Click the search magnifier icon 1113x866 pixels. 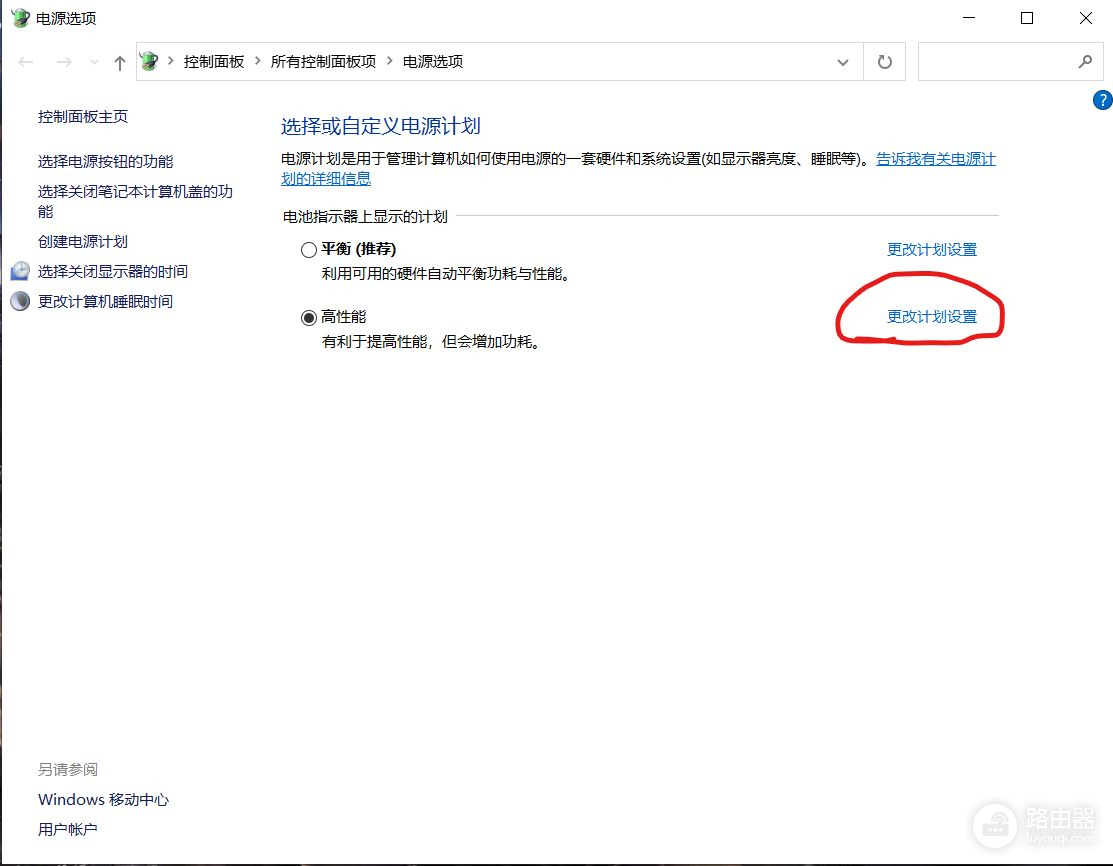point(1085,62)
